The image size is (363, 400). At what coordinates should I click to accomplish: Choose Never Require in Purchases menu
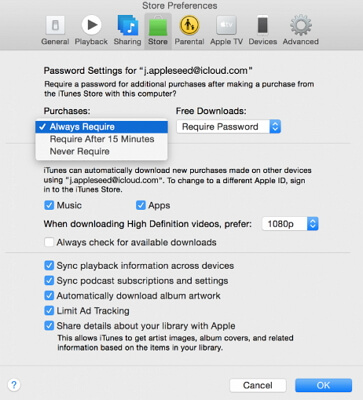(x=101, y=151)
